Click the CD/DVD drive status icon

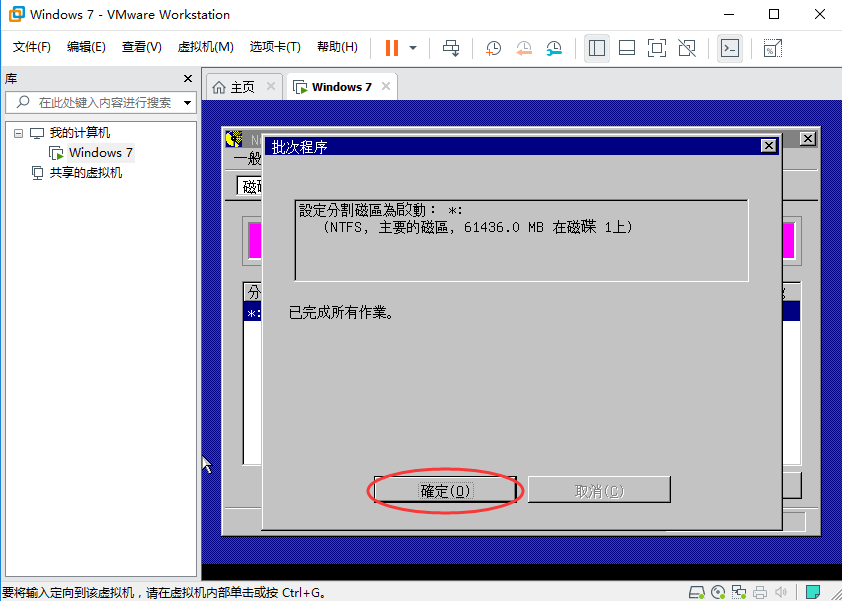coord(718,592)
